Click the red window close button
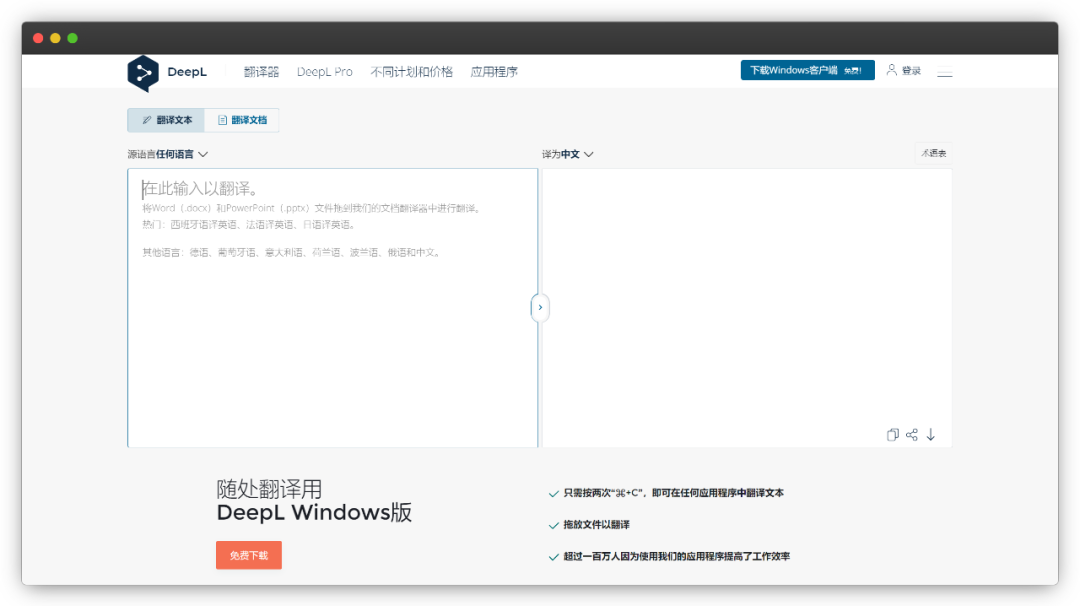The width and height of the screenshot is (1080, 606). tap(39, 38)
